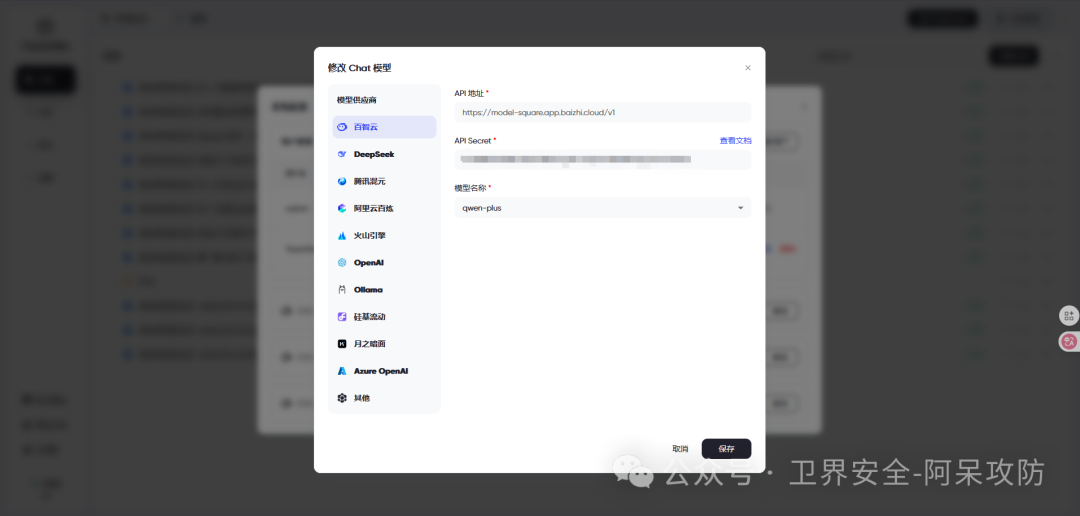Click the API Secret input field
This screenshot has width=1080, height=516.
603,160
